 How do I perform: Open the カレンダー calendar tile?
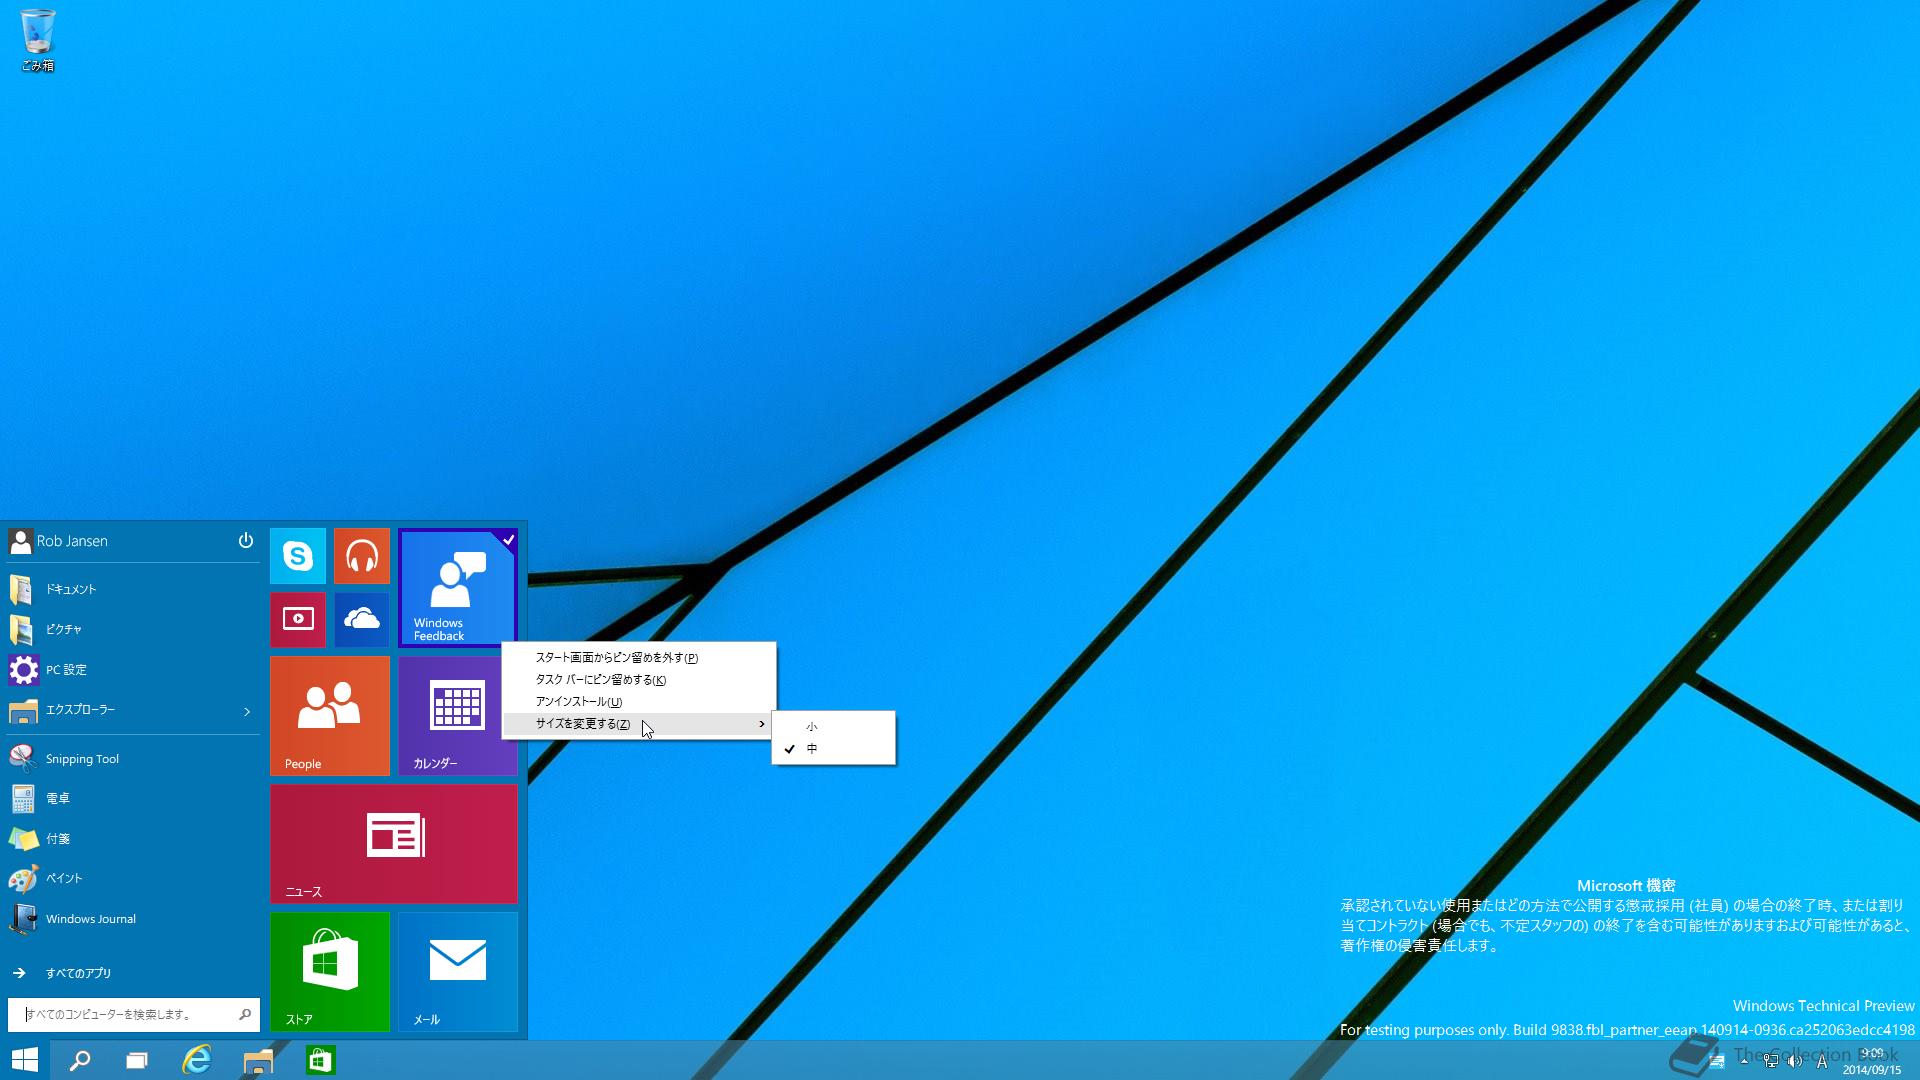(x=458, y=716)
